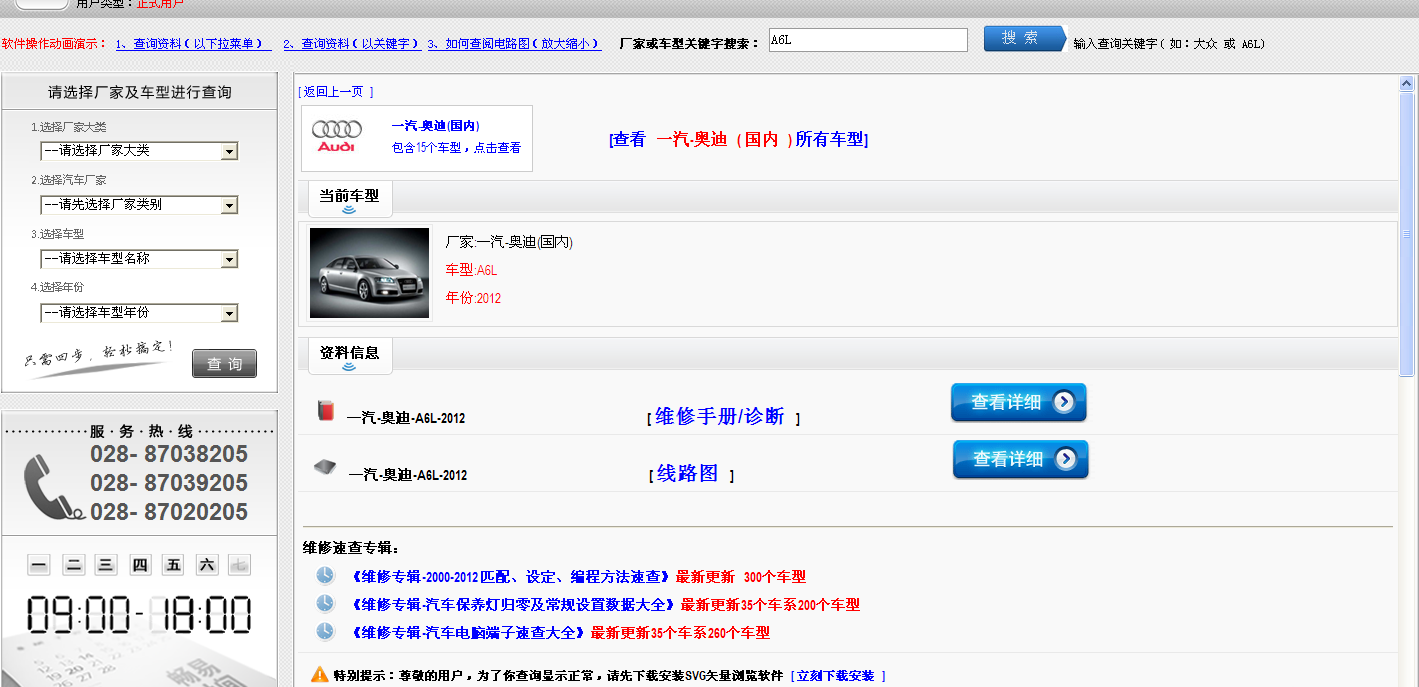Open 查看详细 for 线路图

(1020, 459)
